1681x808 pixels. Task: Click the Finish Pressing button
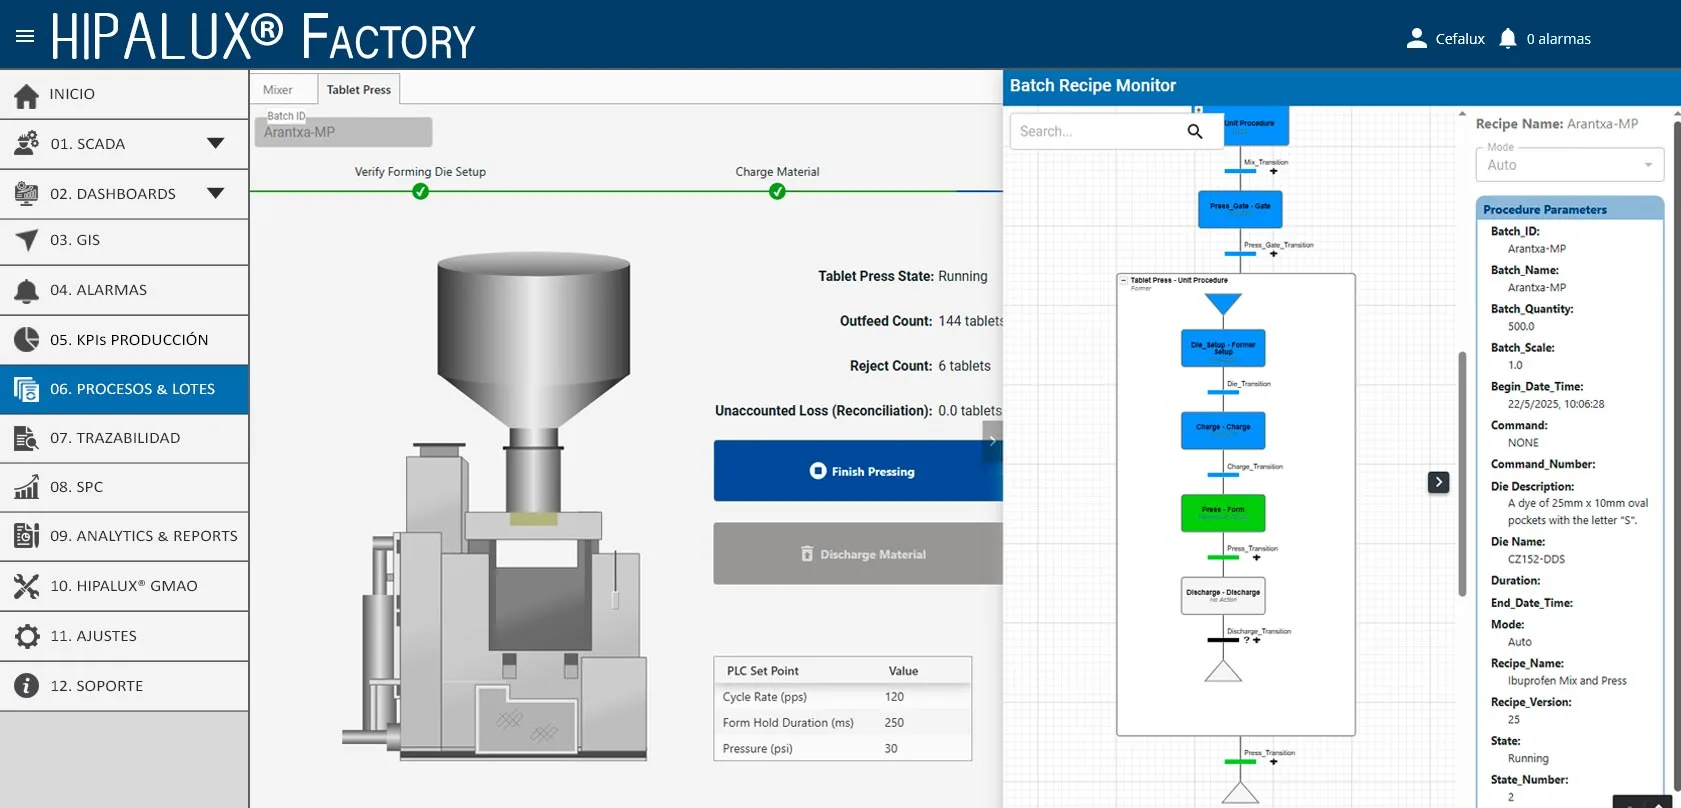click(858, 471)
